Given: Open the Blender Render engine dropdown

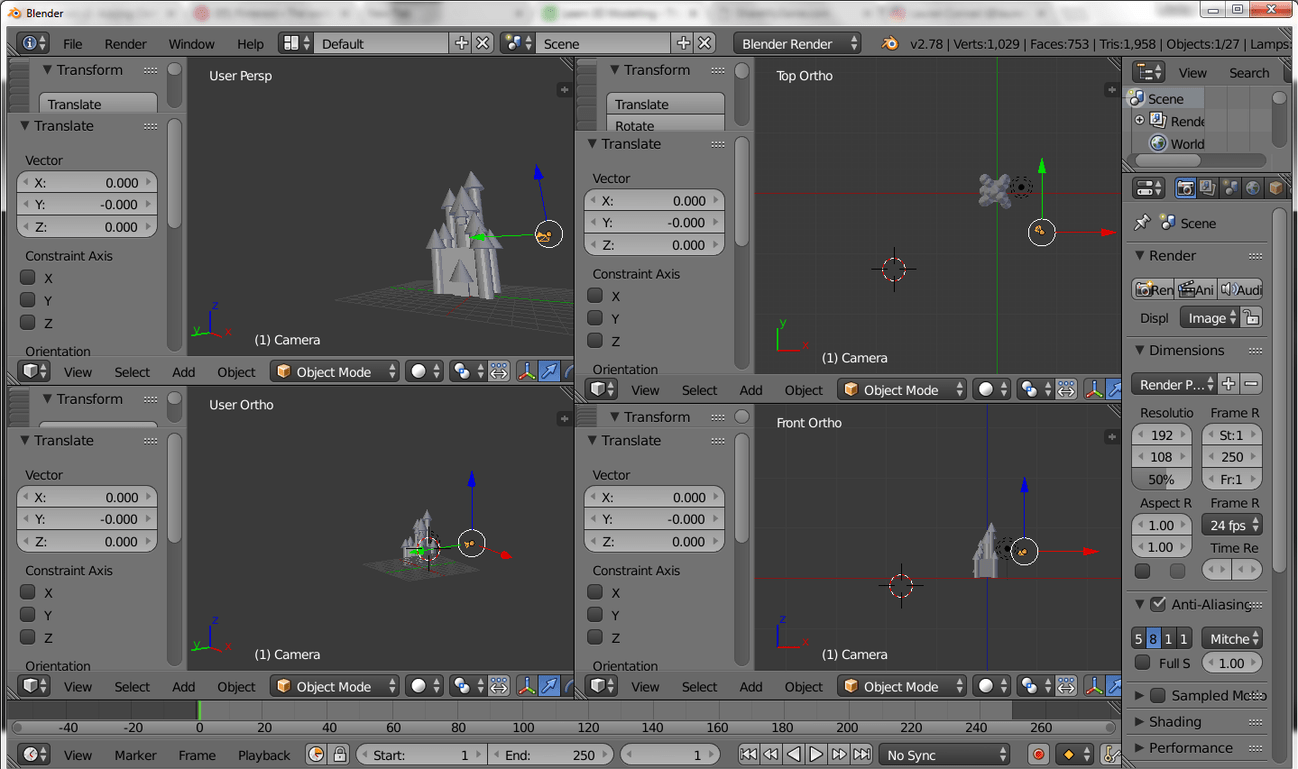Looking at the screenshot, I should [797, 43].
